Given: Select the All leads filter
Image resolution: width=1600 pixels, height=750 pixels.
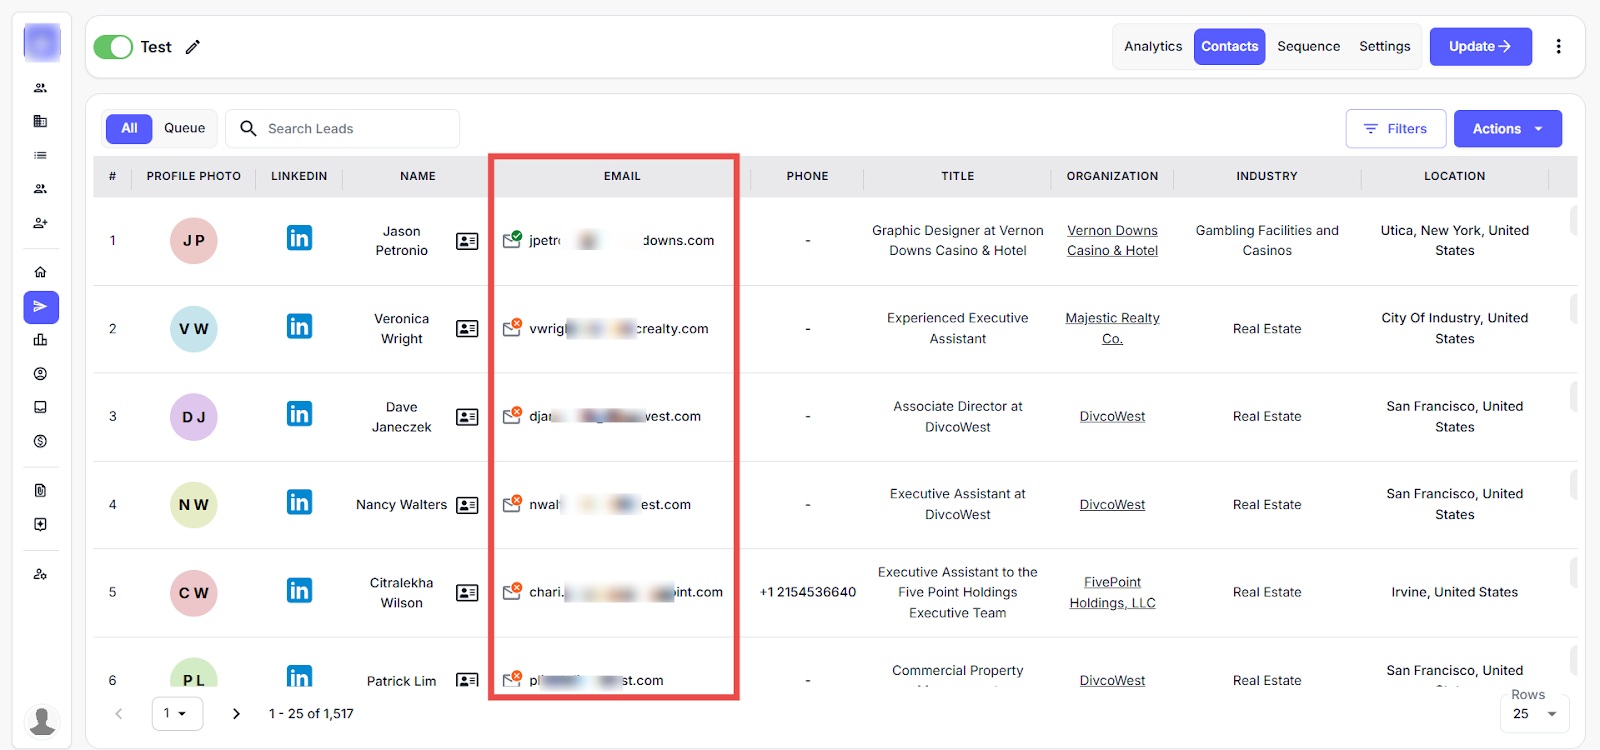Looking at the screenshot, I should pos(129,128).
